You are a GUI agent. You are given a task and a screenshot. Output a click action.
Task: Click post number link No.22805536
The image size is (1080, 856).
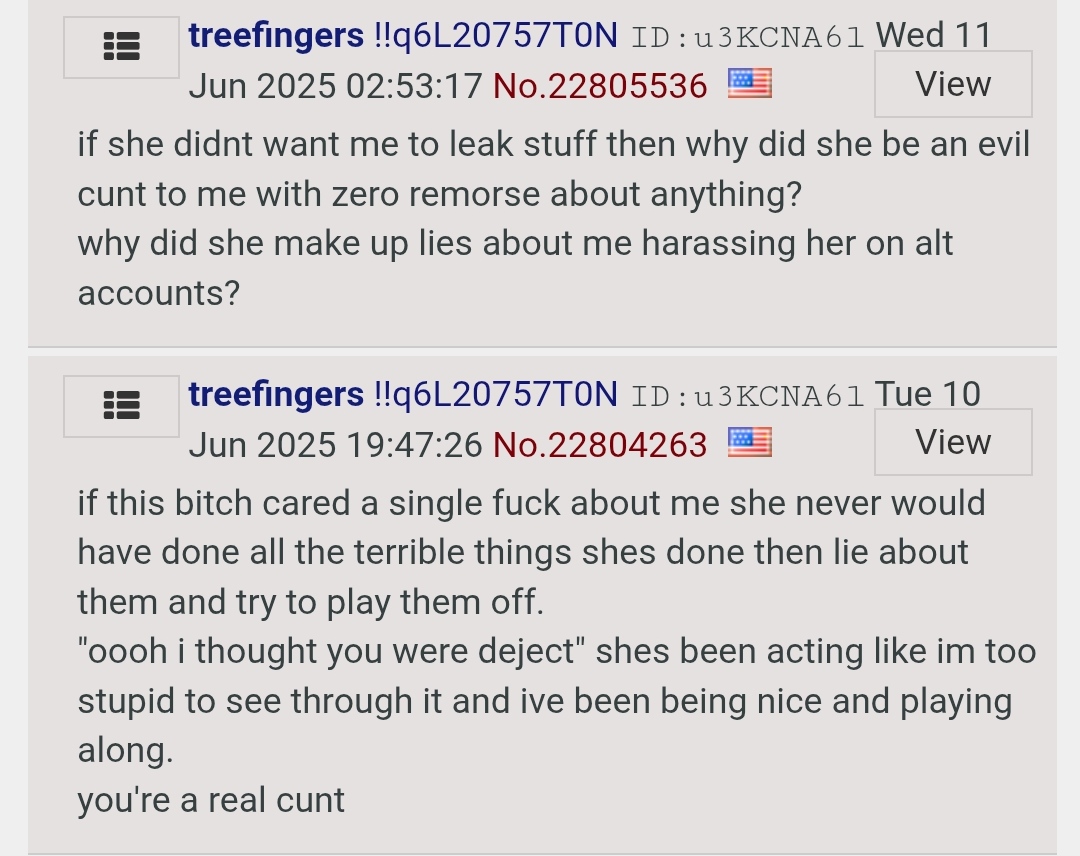click(x=600, y=86)
